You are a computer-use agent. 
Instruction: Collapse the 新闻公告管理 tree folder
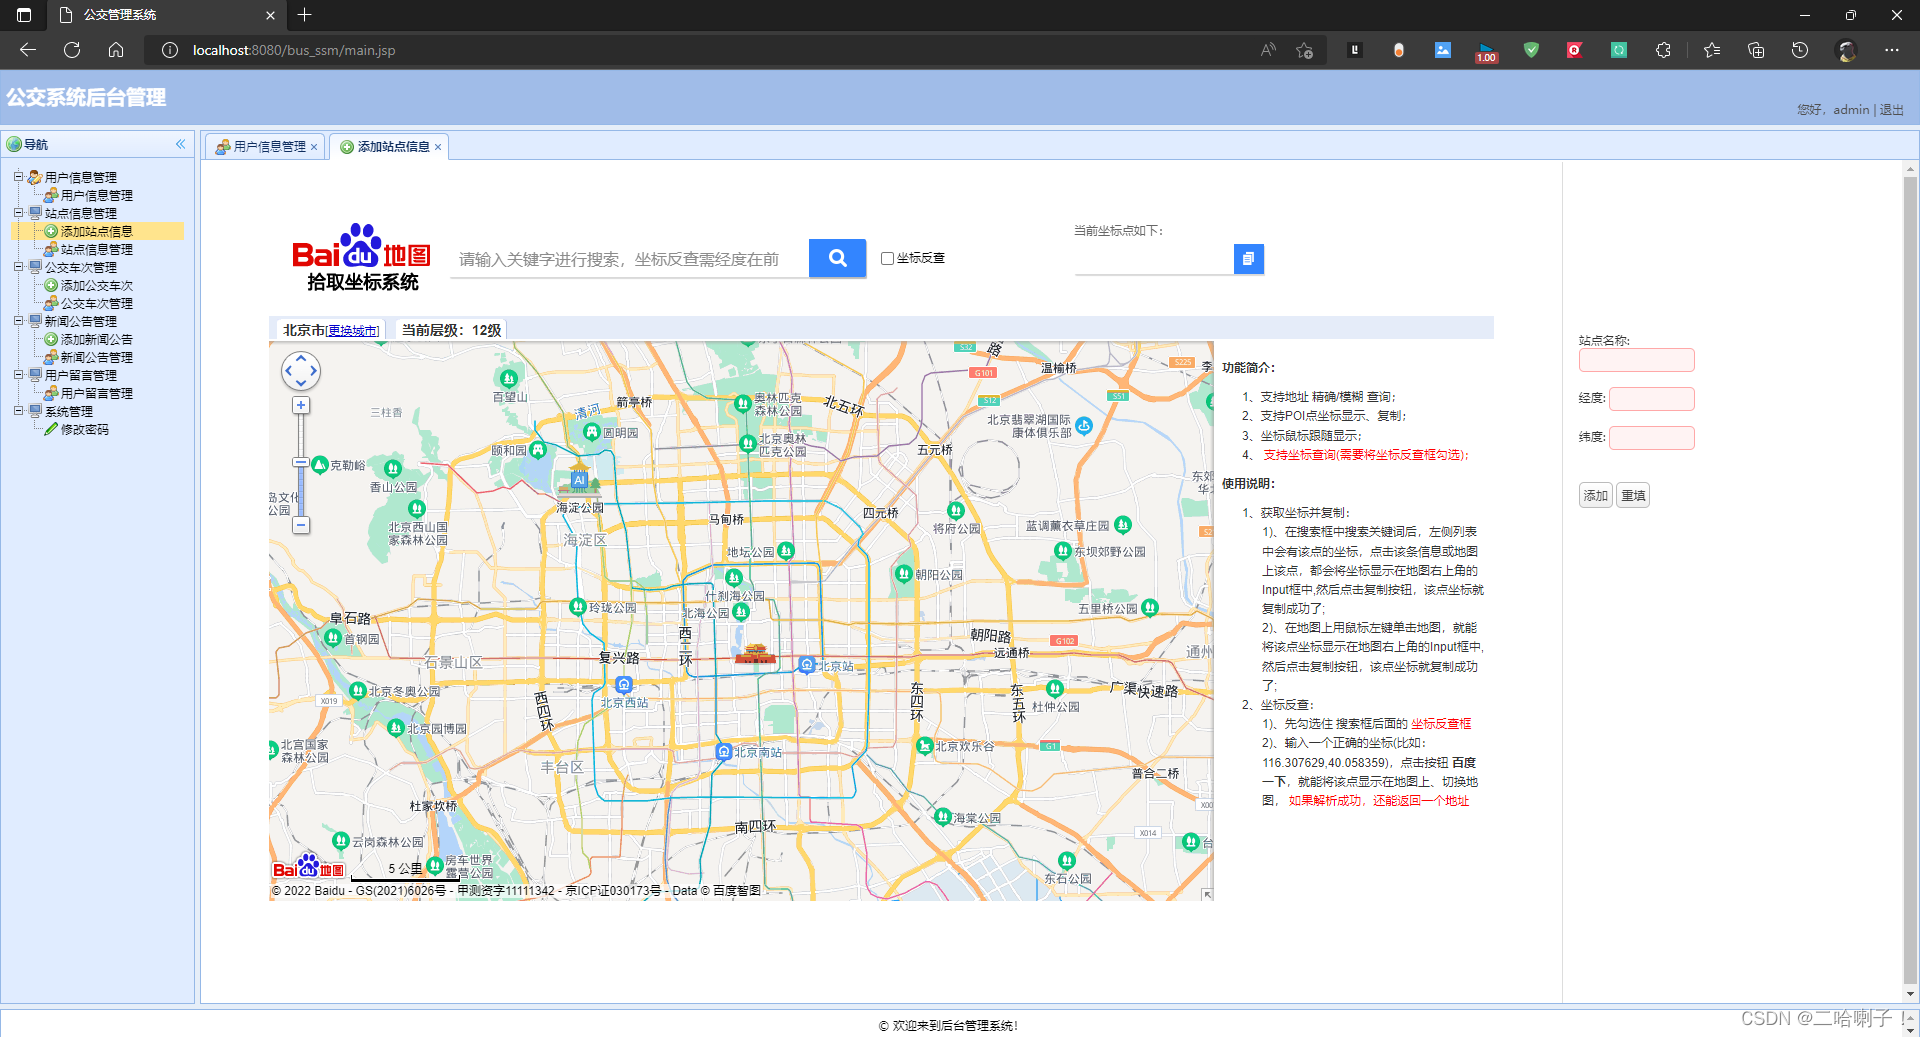(x=18, y=321)
